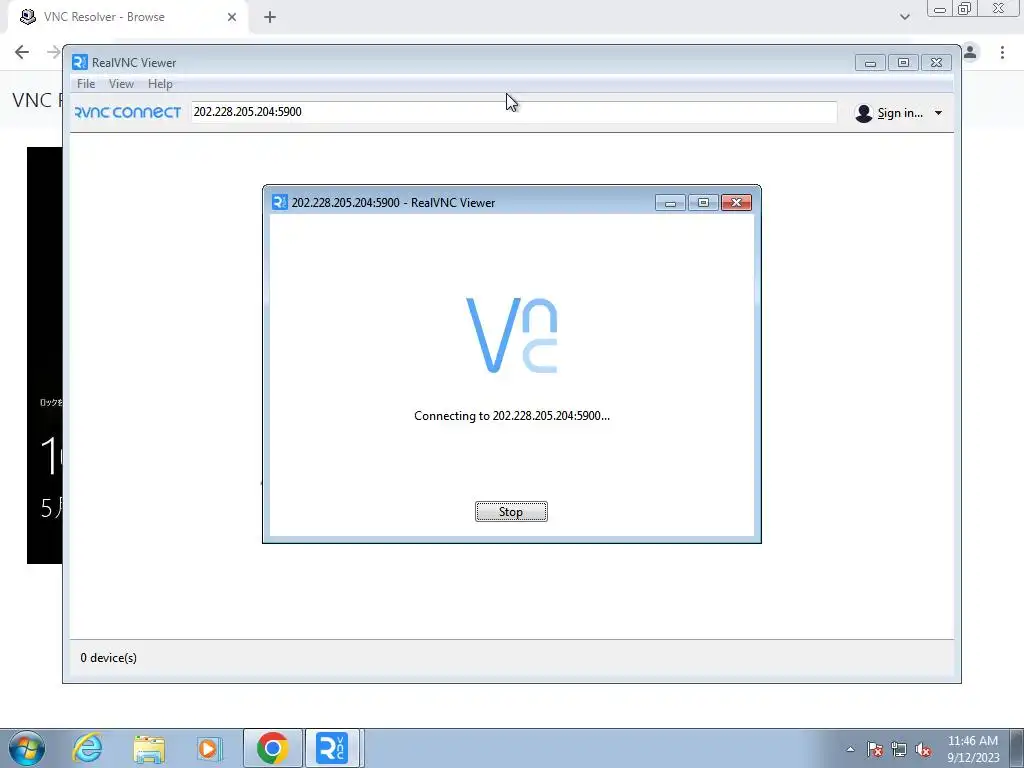Click the black VNC thumbnail in Chrome page
This screenshot has width=1024, height=768.
click(44, 355)
